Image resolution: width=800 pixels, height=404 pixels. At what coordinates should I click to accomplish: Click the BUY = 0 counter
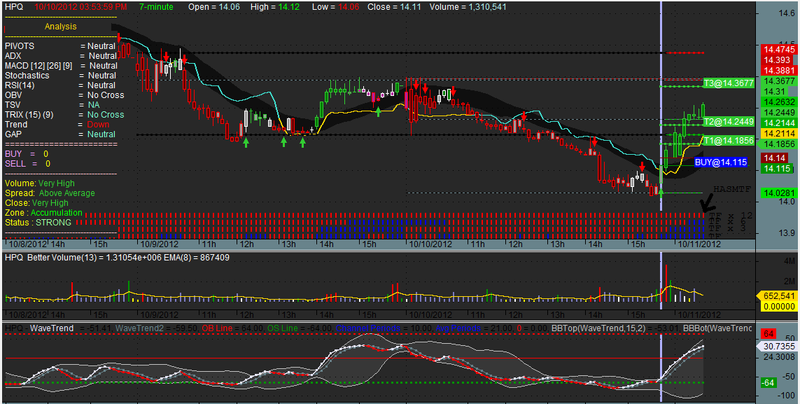pyautogui.click(x=27, y=154)
